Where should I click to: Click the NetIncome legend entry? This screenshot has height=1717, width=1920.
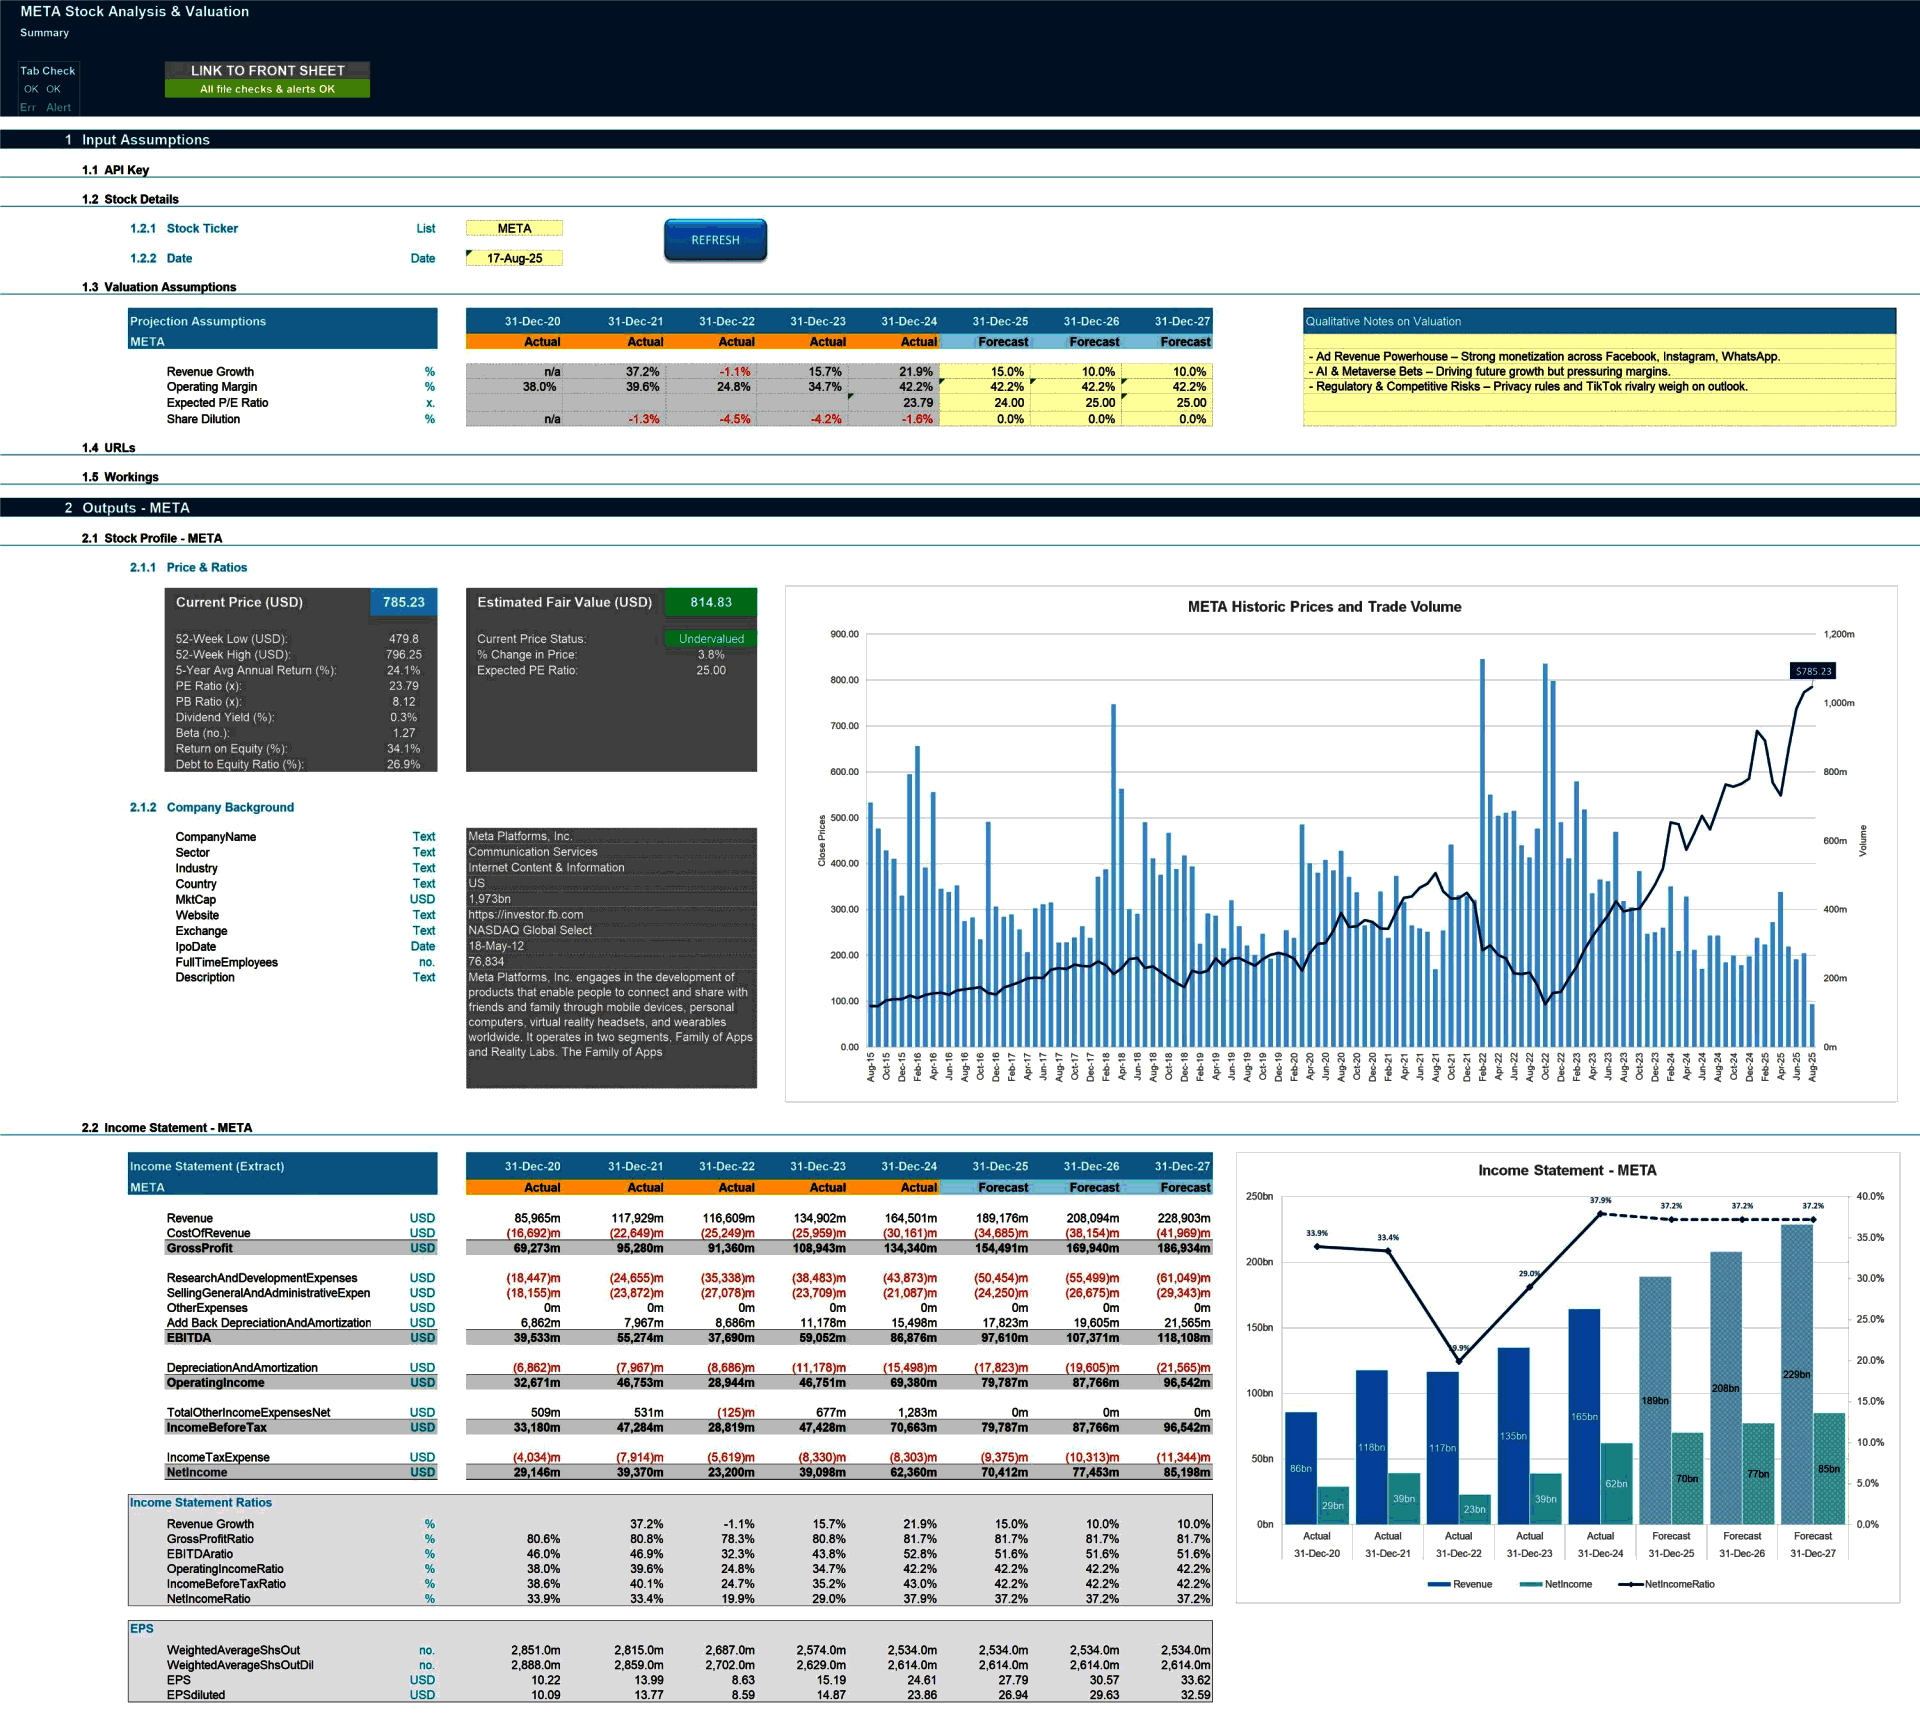tap(1555, 1584)
